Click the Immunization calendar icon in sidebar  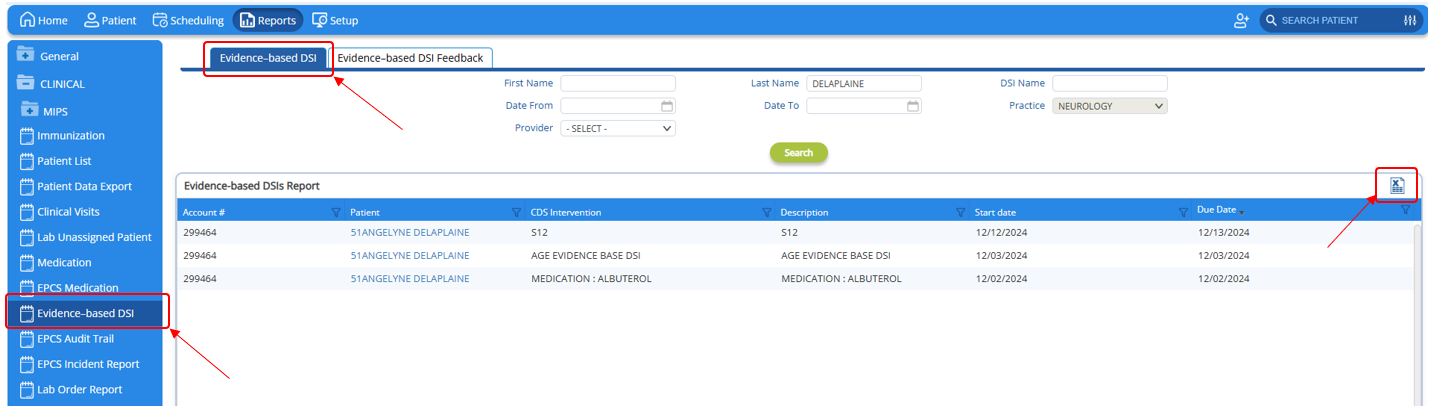27,136
